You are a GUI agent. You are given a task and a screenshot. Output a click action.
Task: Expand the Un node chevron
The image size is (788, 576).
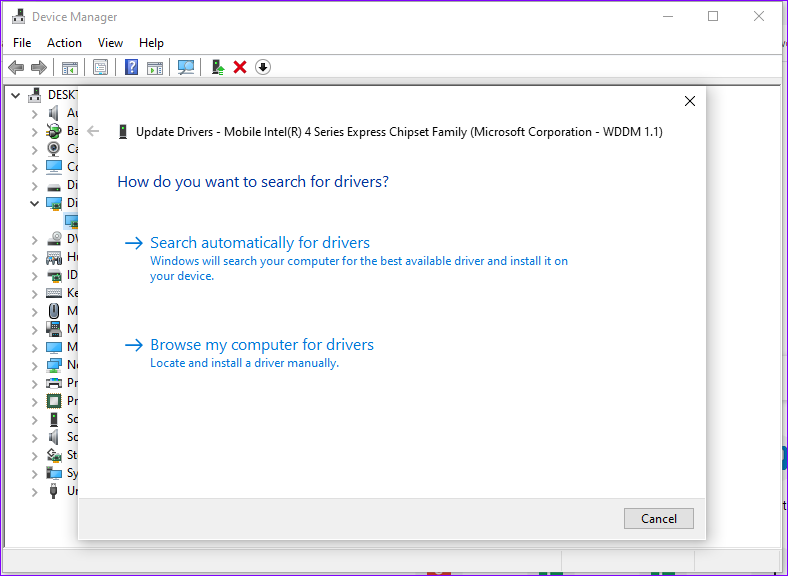pyautogui.click(x=34, y=492)
